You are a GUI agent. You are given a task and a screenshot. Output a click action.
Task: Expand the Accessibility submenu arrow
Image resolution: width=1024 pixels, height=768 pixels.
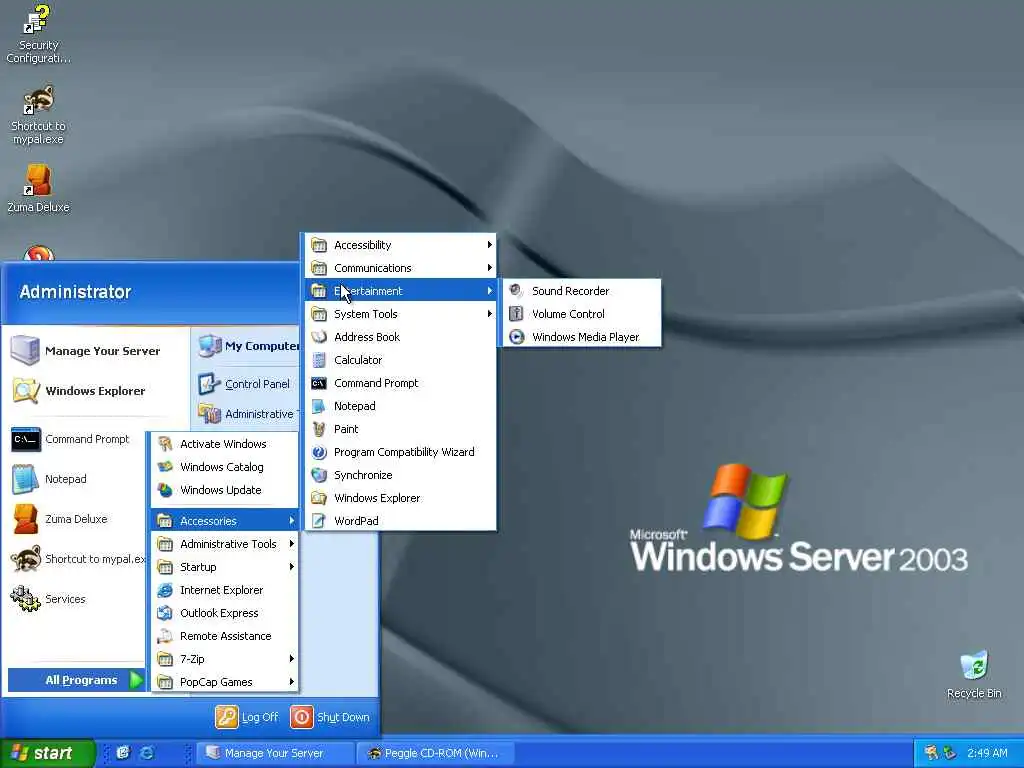[489, 245]
